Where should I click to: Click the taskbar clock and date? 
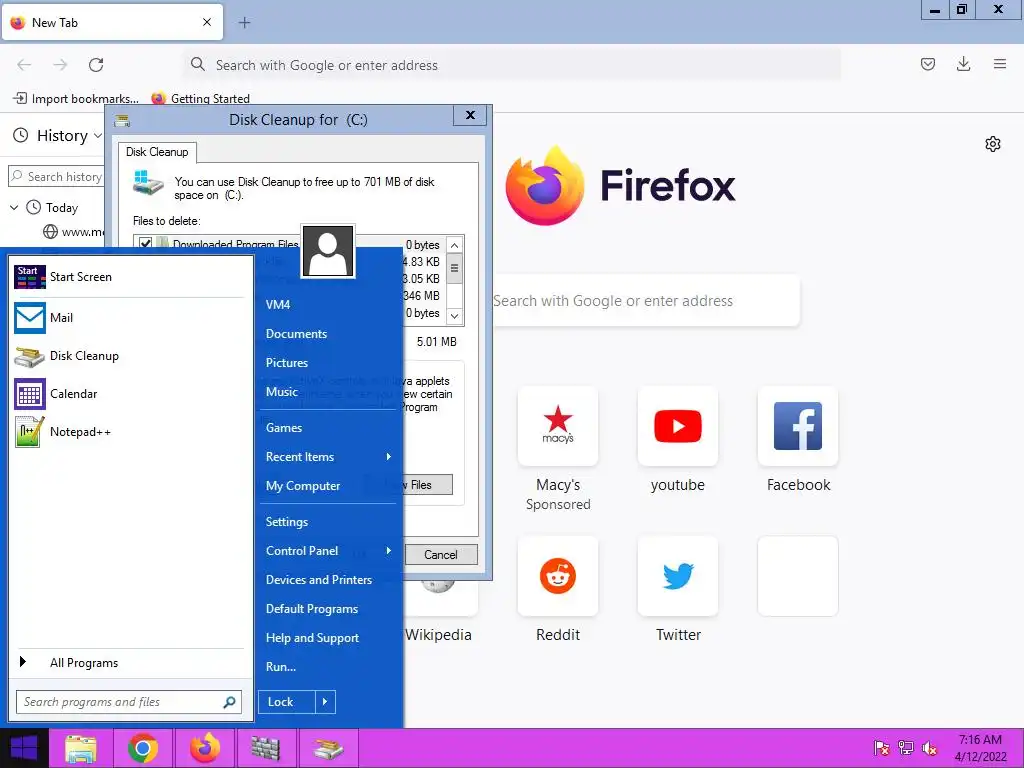point(980,748)
